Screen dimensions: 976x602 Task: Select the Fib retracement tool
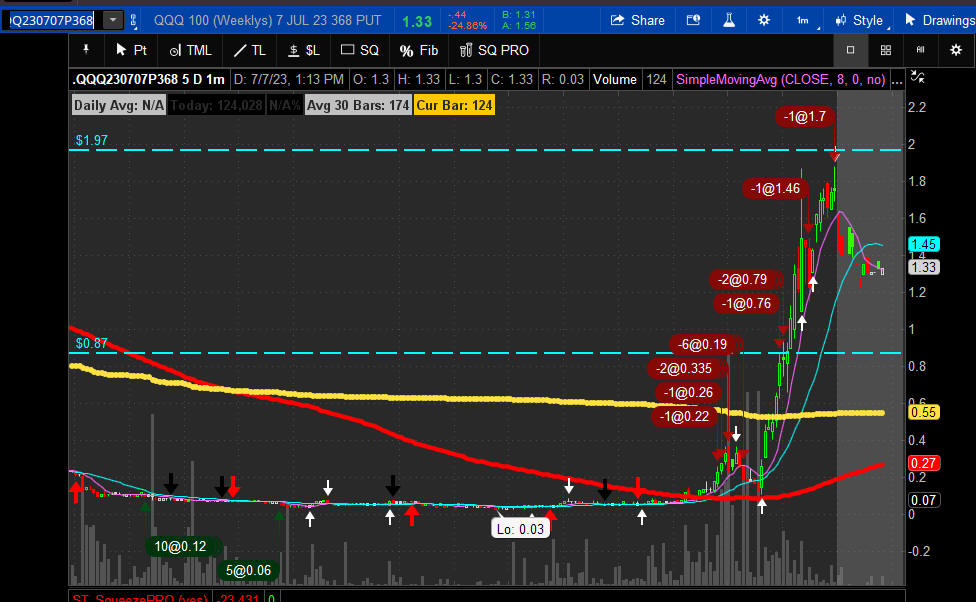[419, 50]
